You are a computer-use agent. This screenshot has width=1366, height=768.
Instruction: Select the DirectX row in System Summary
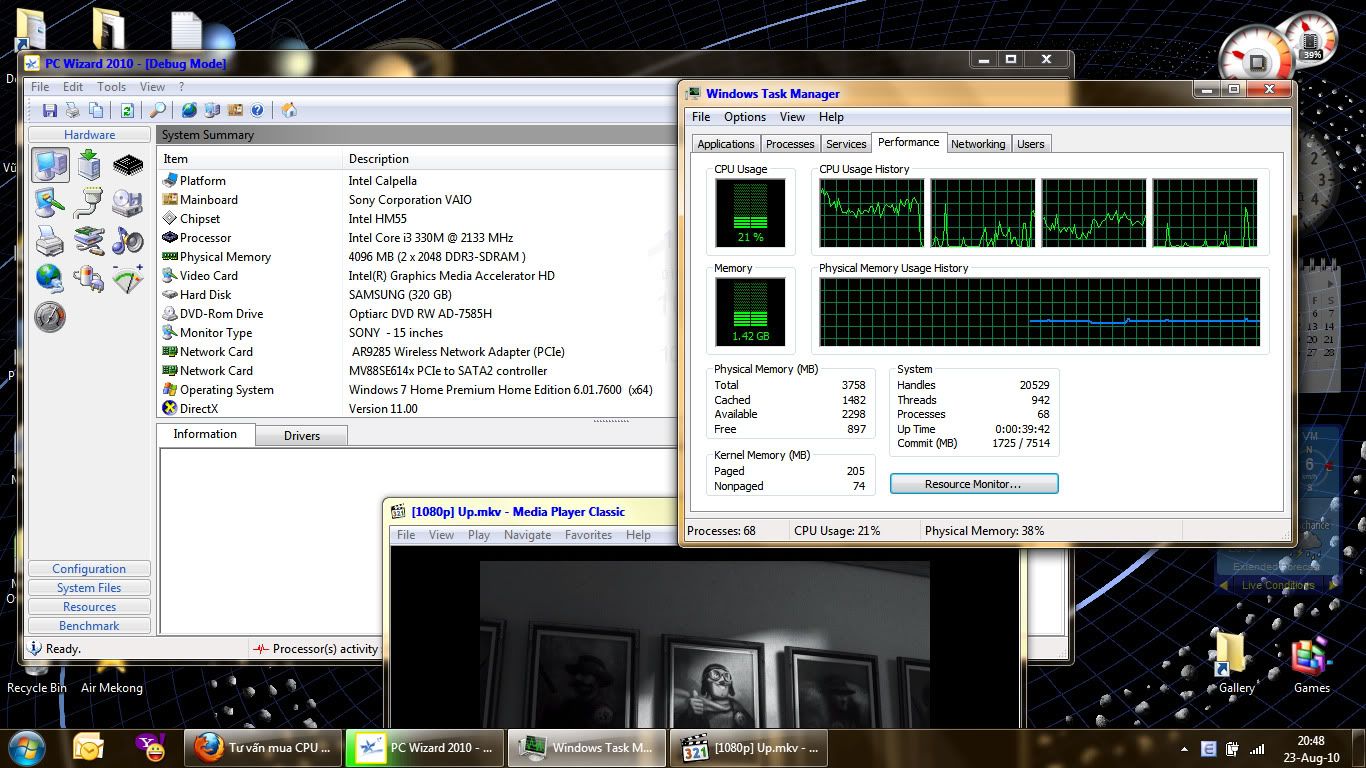click(x=418, y=409)
